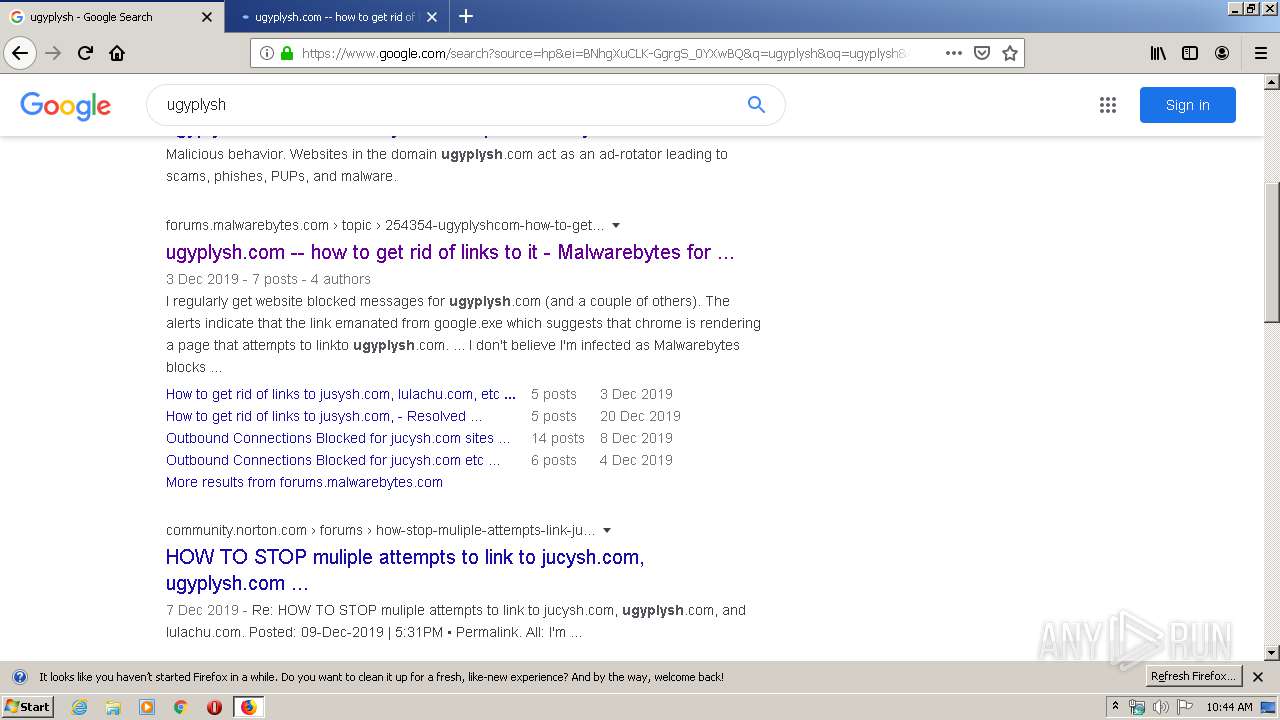Show site information icon in address bar

click(267, 53)
